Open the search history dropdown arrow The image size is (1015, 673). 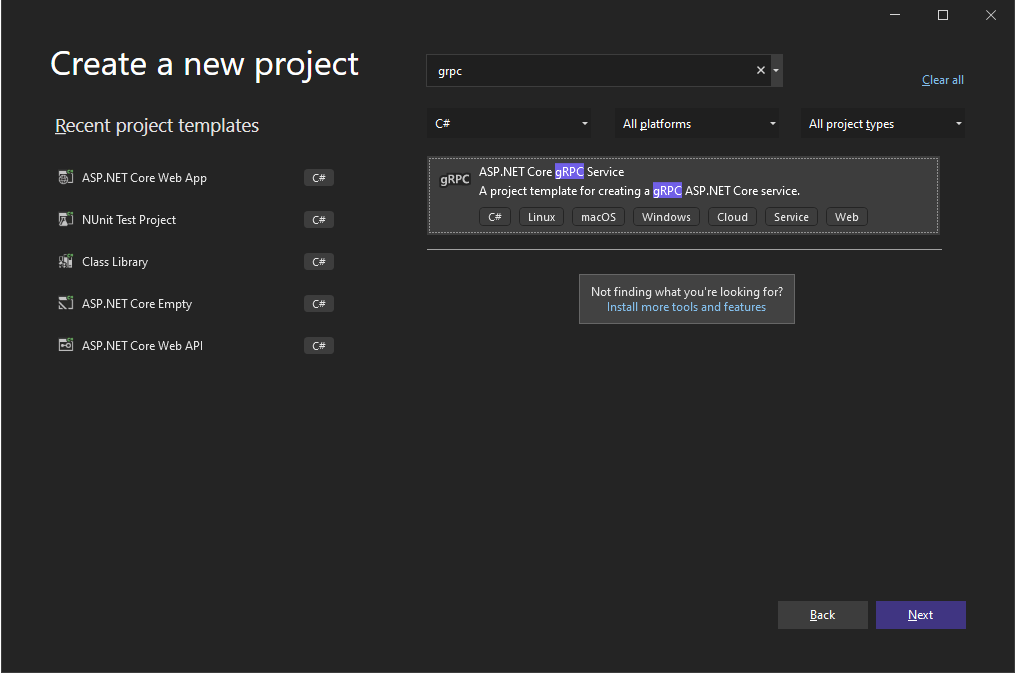click(775, 70)
